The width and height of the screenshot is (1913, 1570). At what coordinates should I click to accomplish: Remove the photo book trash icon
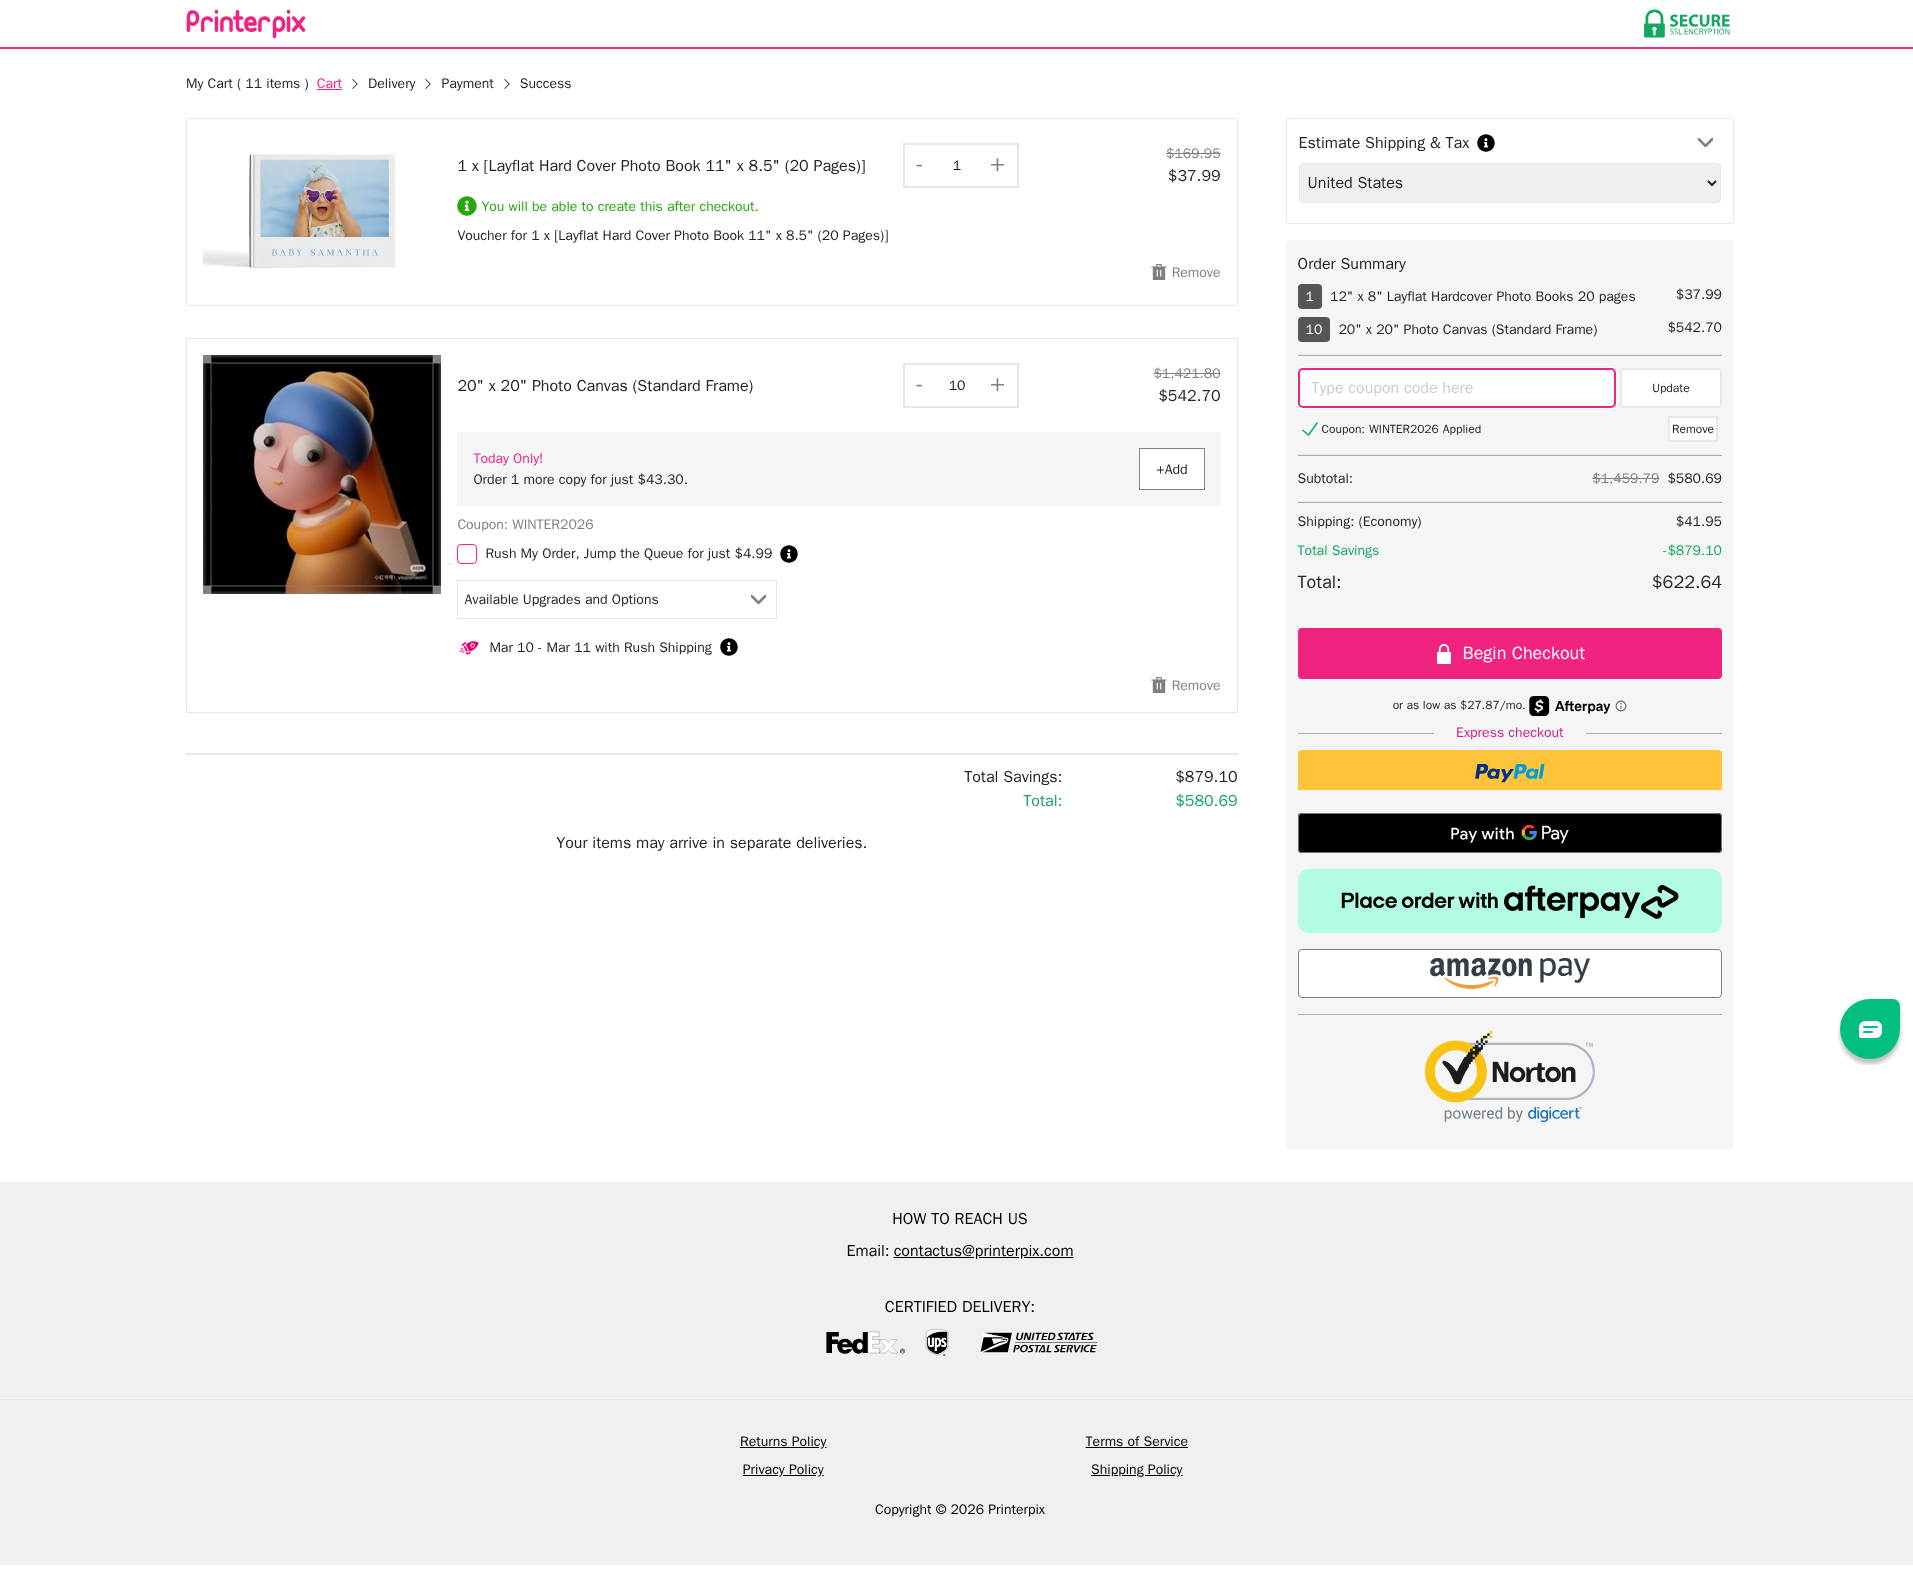(1158, 272)
